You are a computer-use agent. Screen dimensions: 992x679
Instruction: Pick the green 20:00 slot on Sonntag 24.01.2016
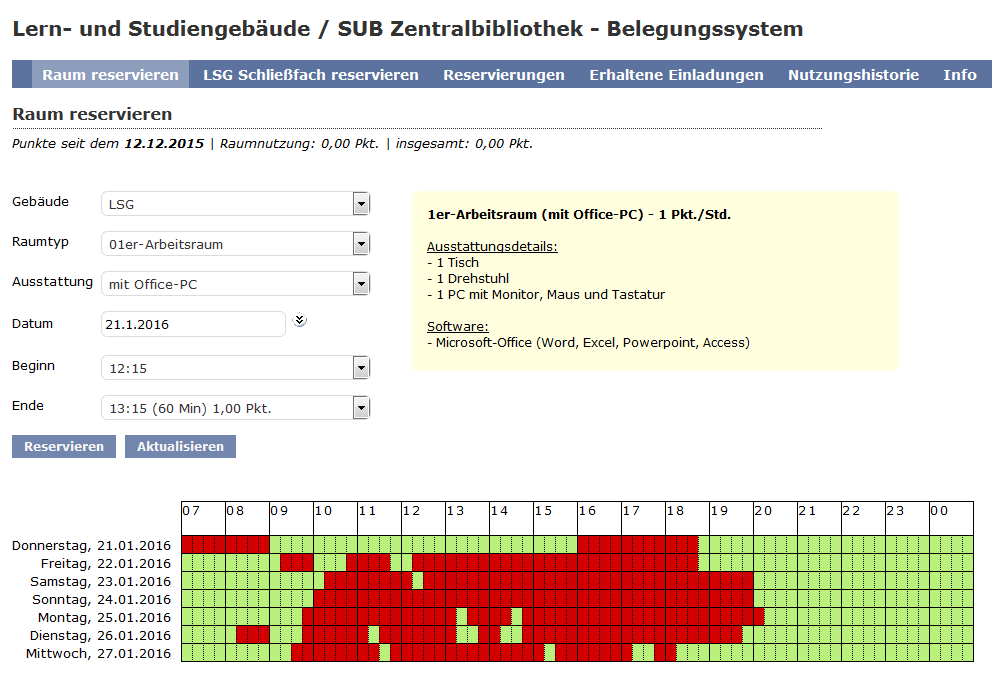(x=759, y=599)
